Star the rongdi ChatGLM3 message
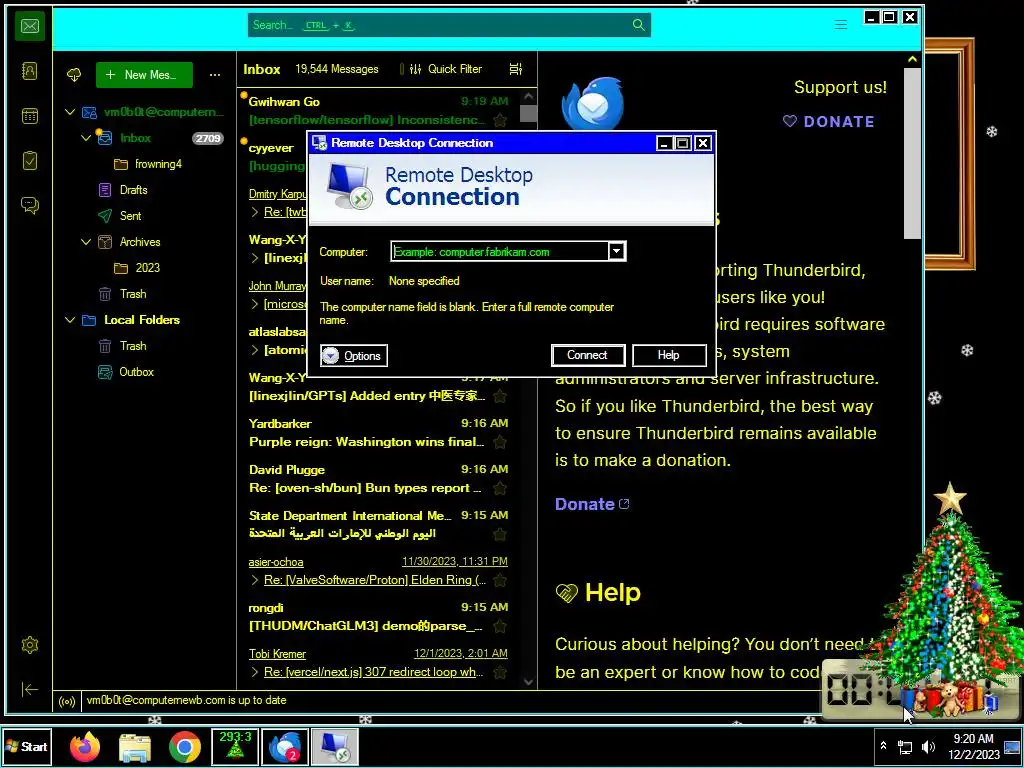This screenshot has width=1024, height=768. pyautogui.click(x=500, y=626)
